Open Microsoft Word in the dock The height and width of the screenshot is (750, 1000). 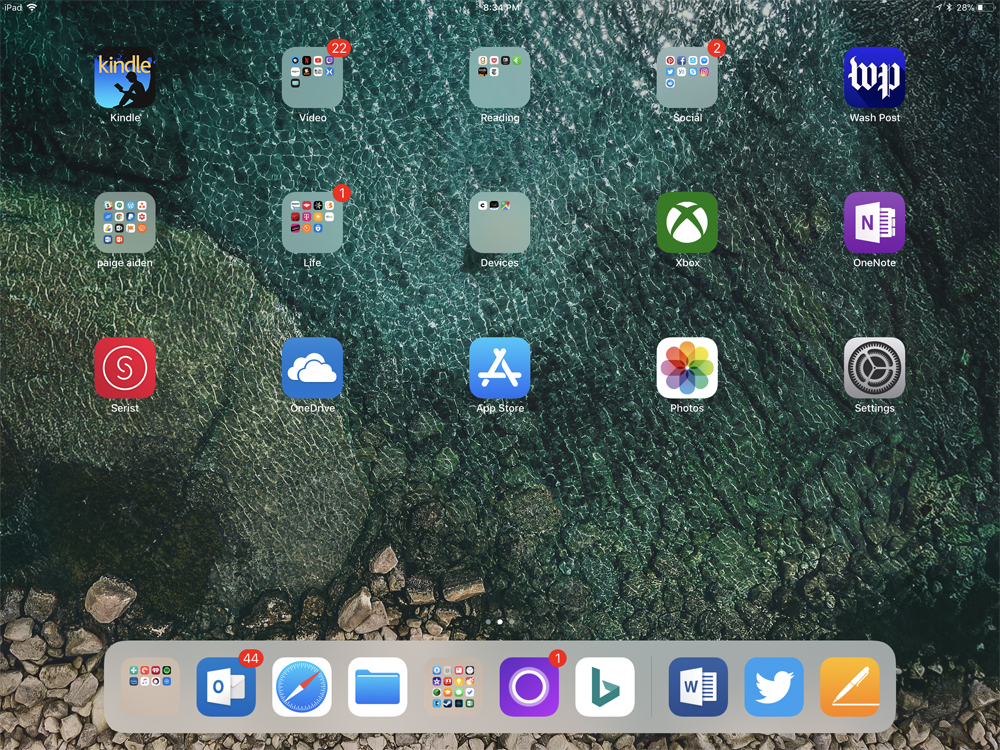[698, 687]
